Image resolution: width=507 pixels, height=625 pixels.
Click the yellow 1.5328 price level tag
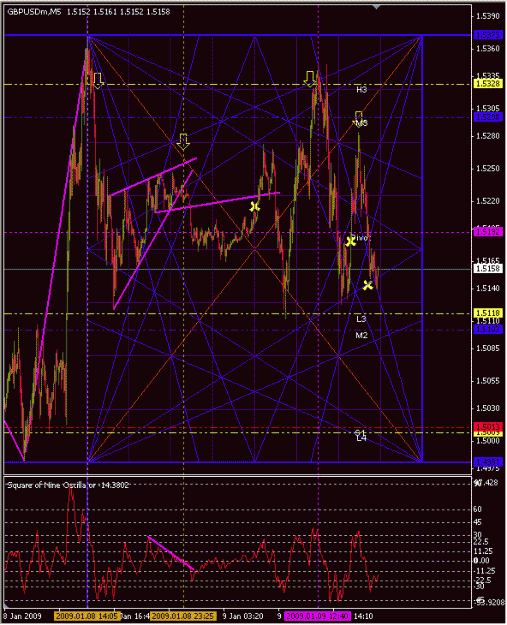pos(489,84)
